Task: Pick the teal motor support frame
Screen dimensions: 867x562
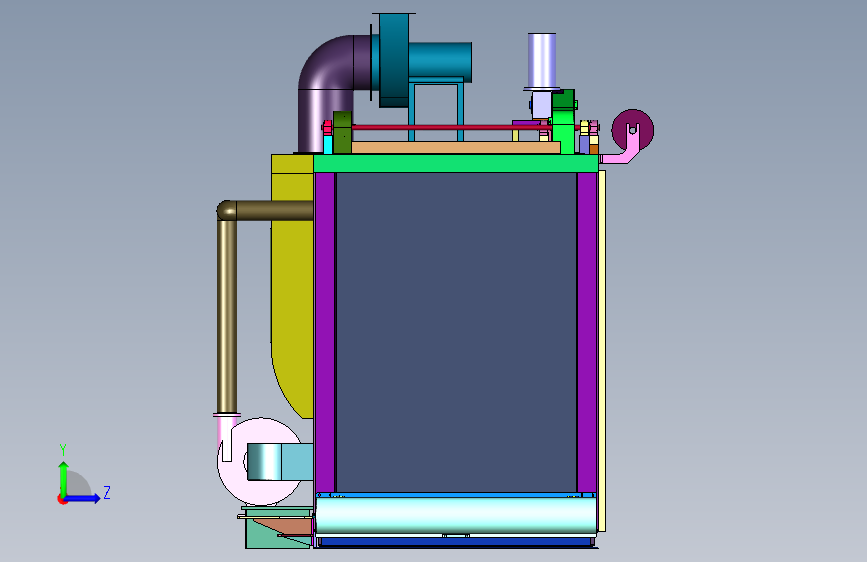Action: (x=436, y=111)
